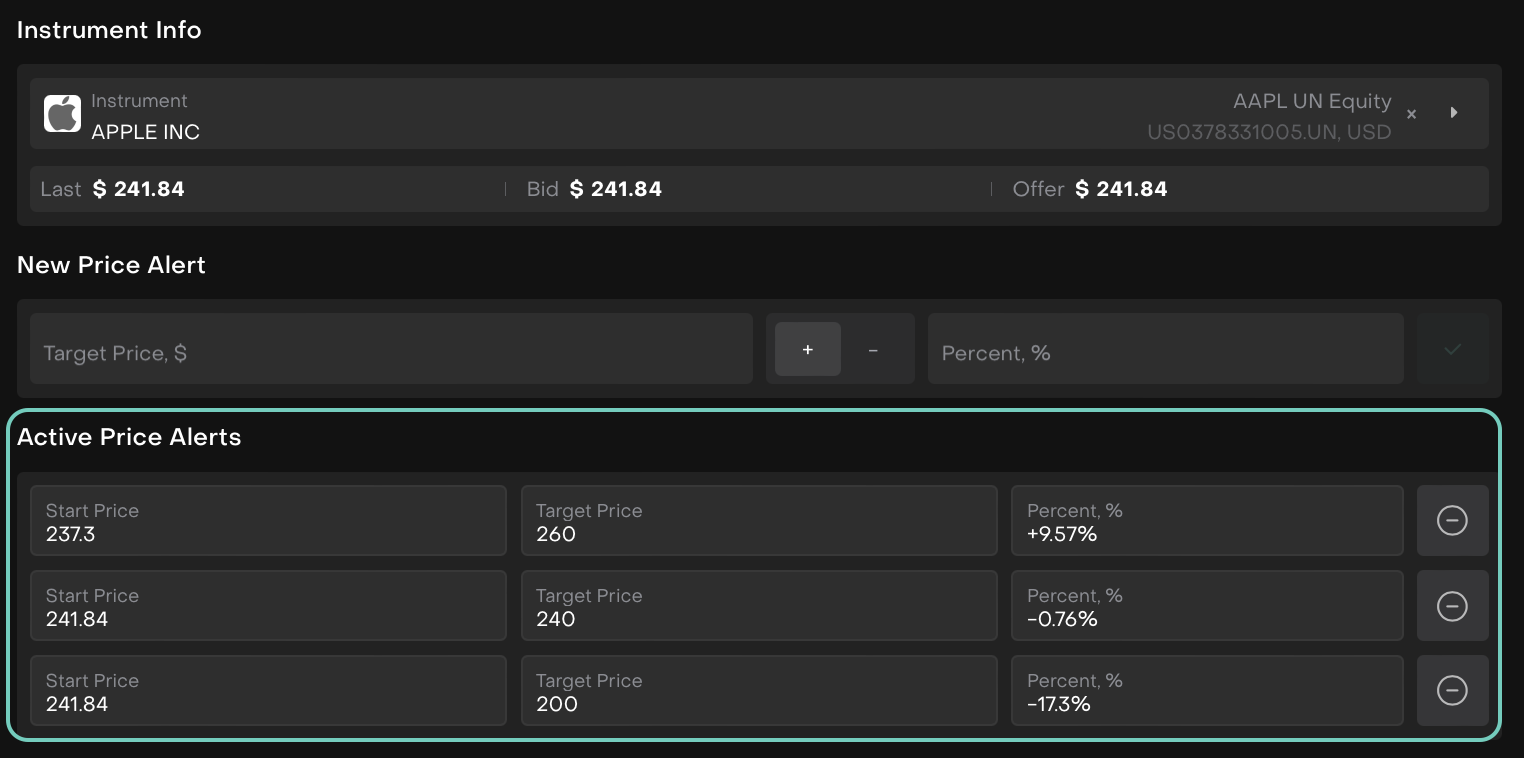Select the minus sign toggle

[x=873, y=349]
